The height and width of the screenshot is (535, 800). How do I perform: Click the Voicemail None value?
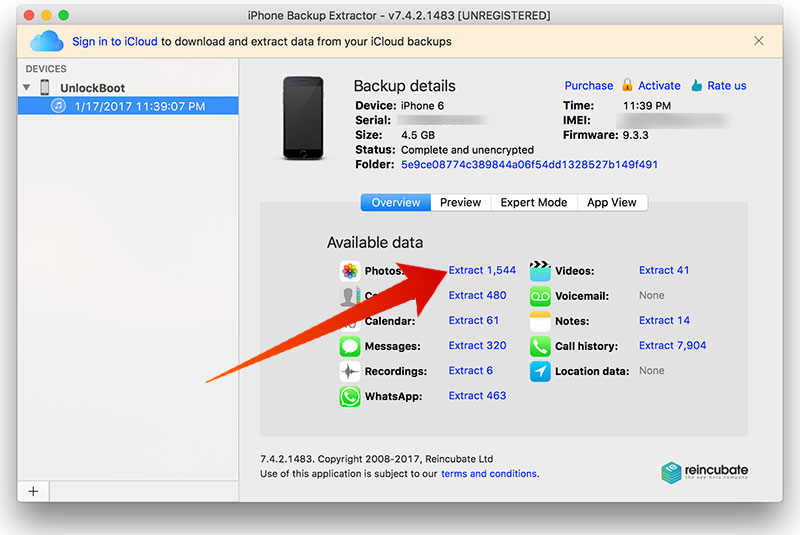point(652,295)
